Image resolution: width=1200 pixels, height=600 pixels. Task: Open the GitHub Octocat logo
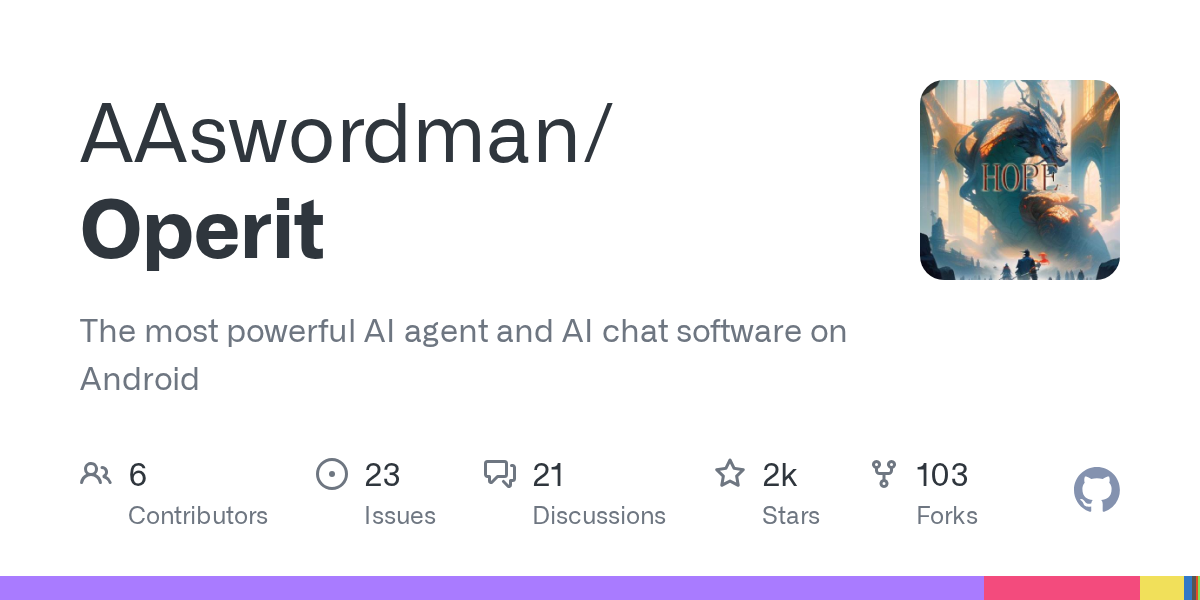pos(1096,491)
